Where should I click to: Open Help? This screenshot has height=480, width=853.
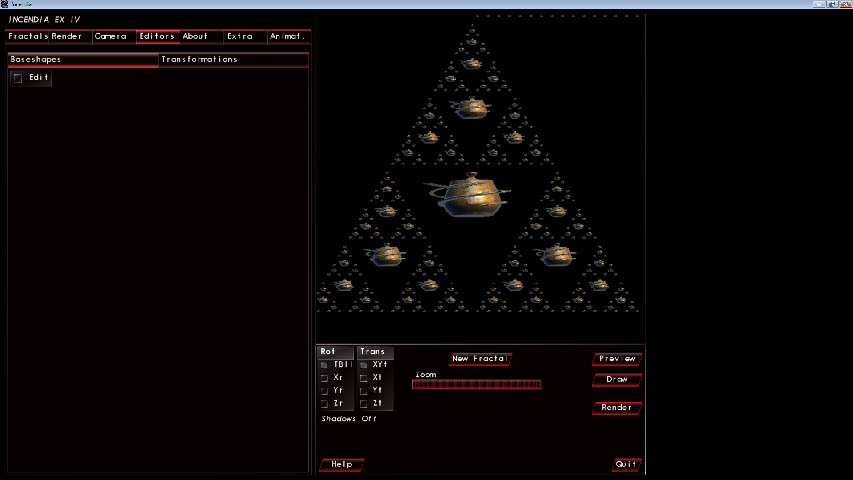click(x=342, y=464)
